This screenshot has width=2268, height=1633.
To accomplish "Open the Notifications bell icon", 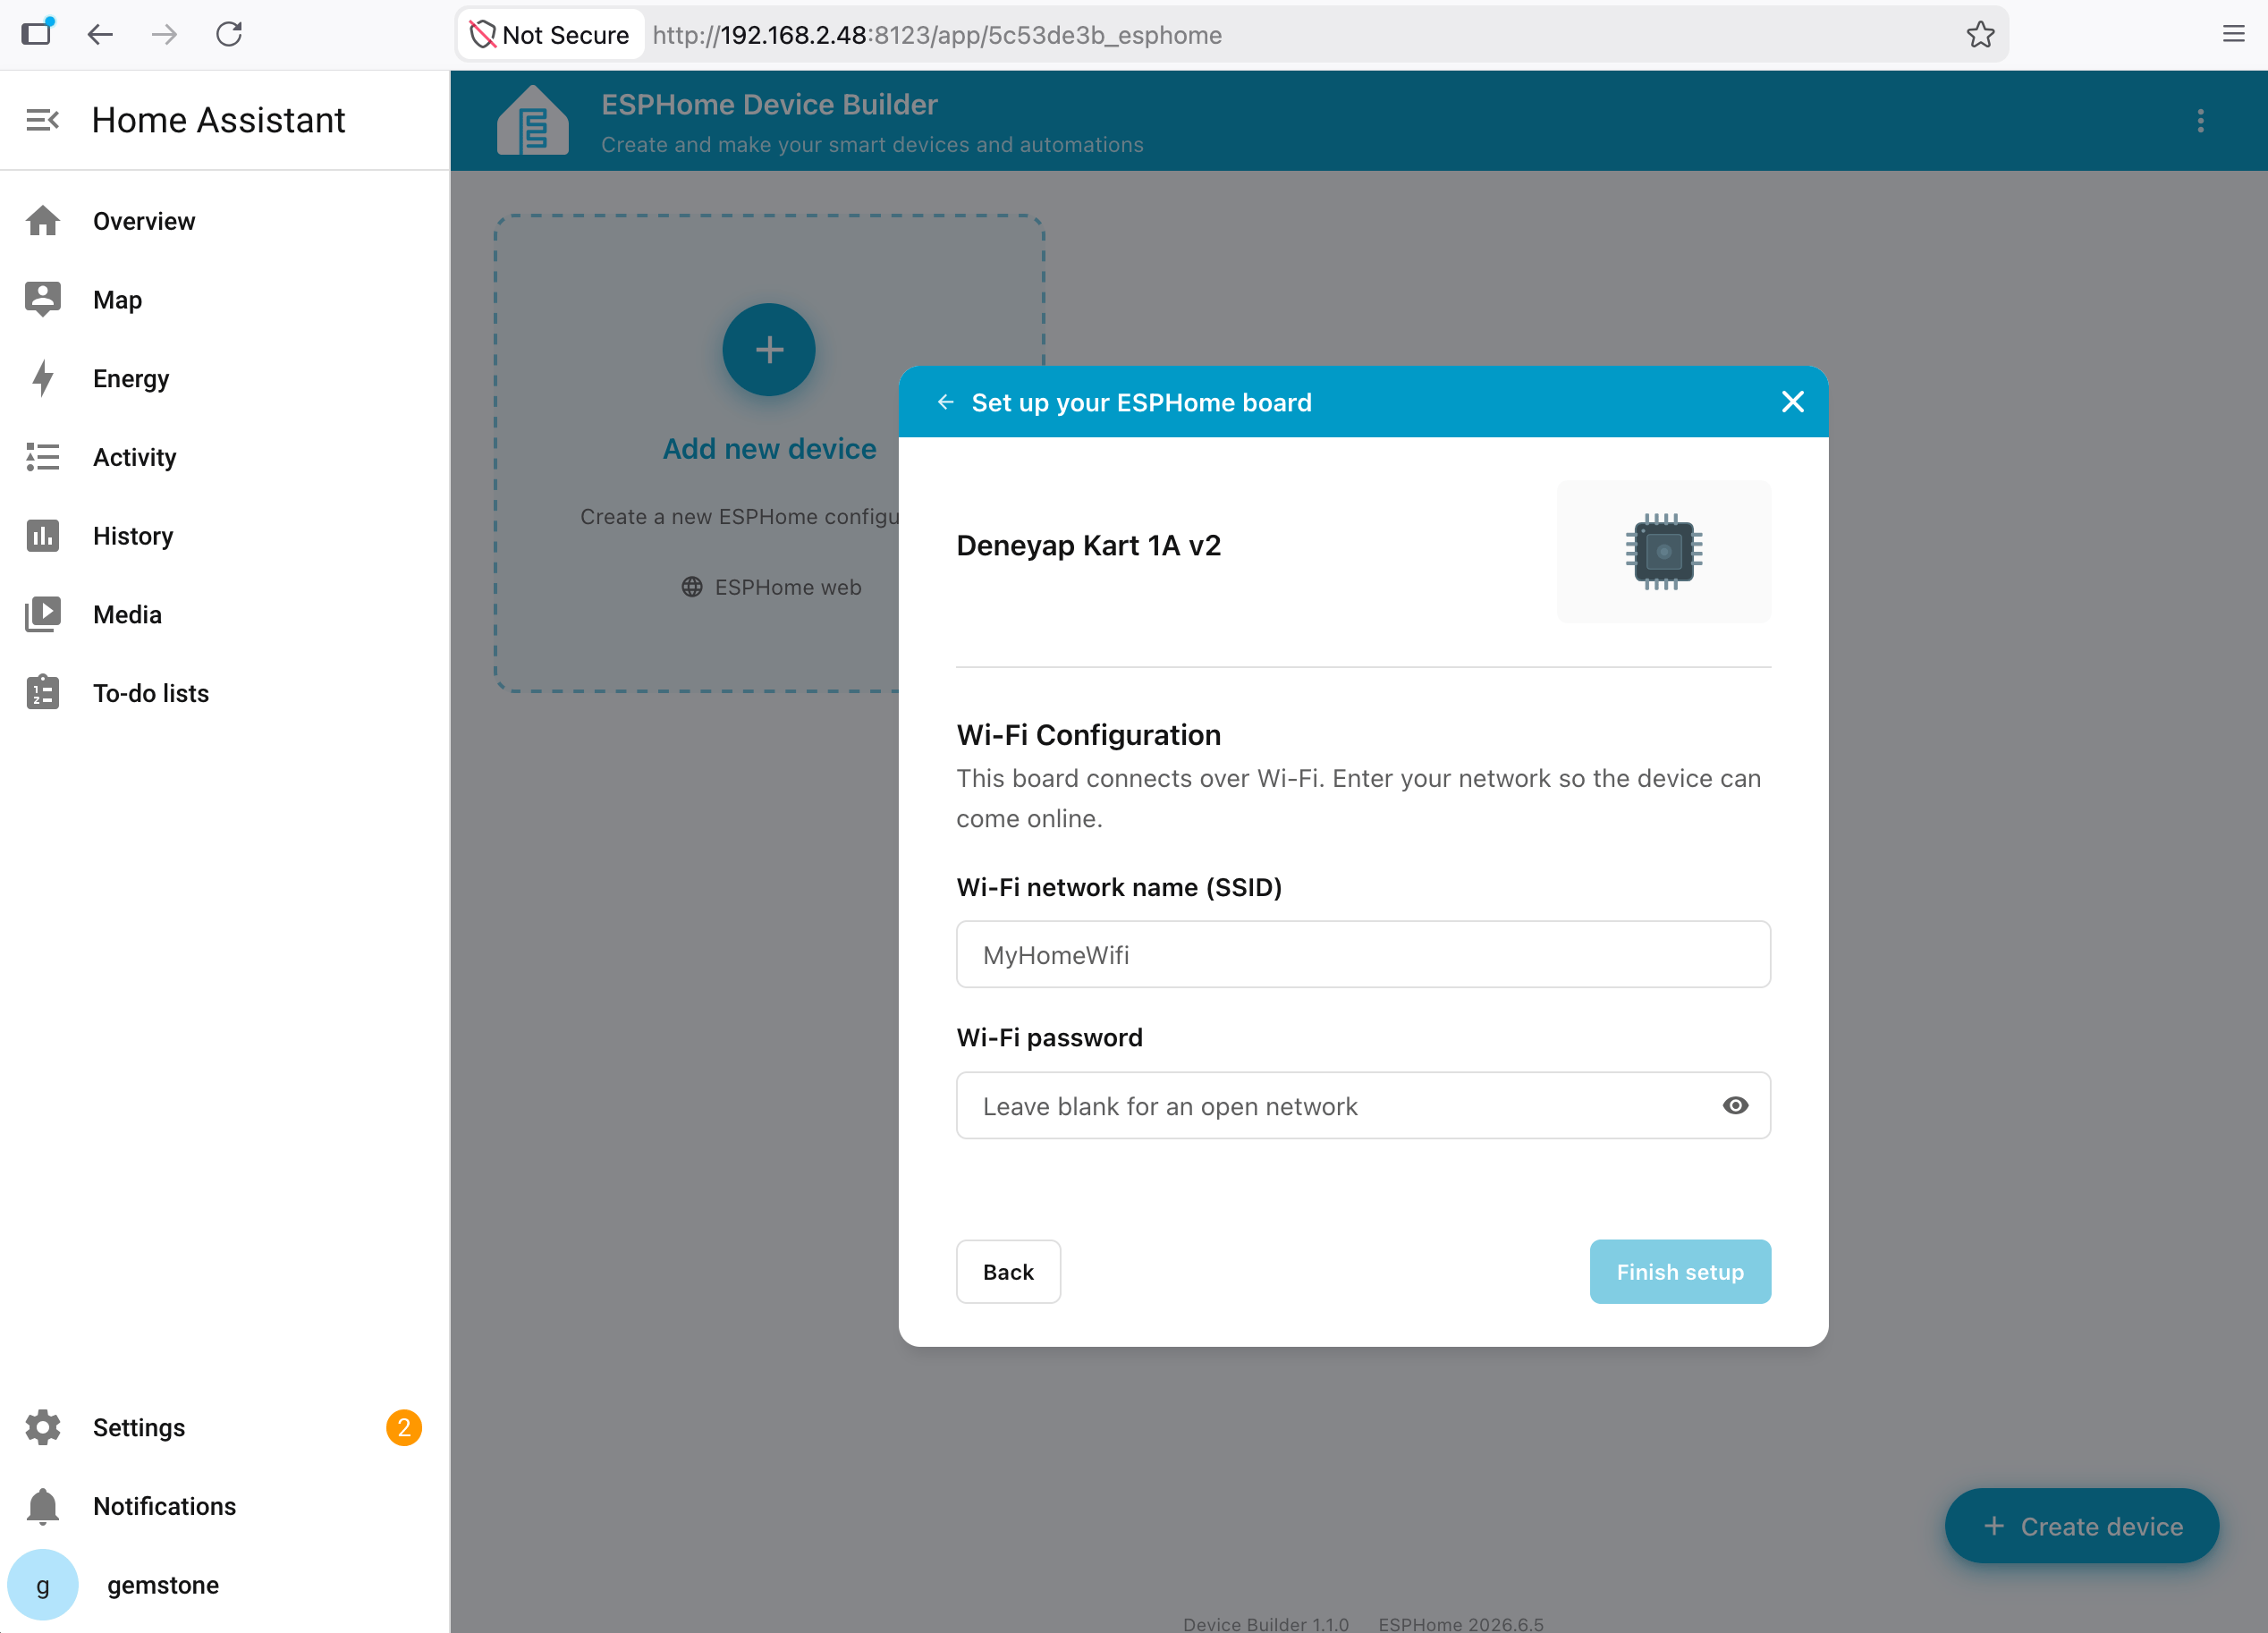I will (43, 1506).
